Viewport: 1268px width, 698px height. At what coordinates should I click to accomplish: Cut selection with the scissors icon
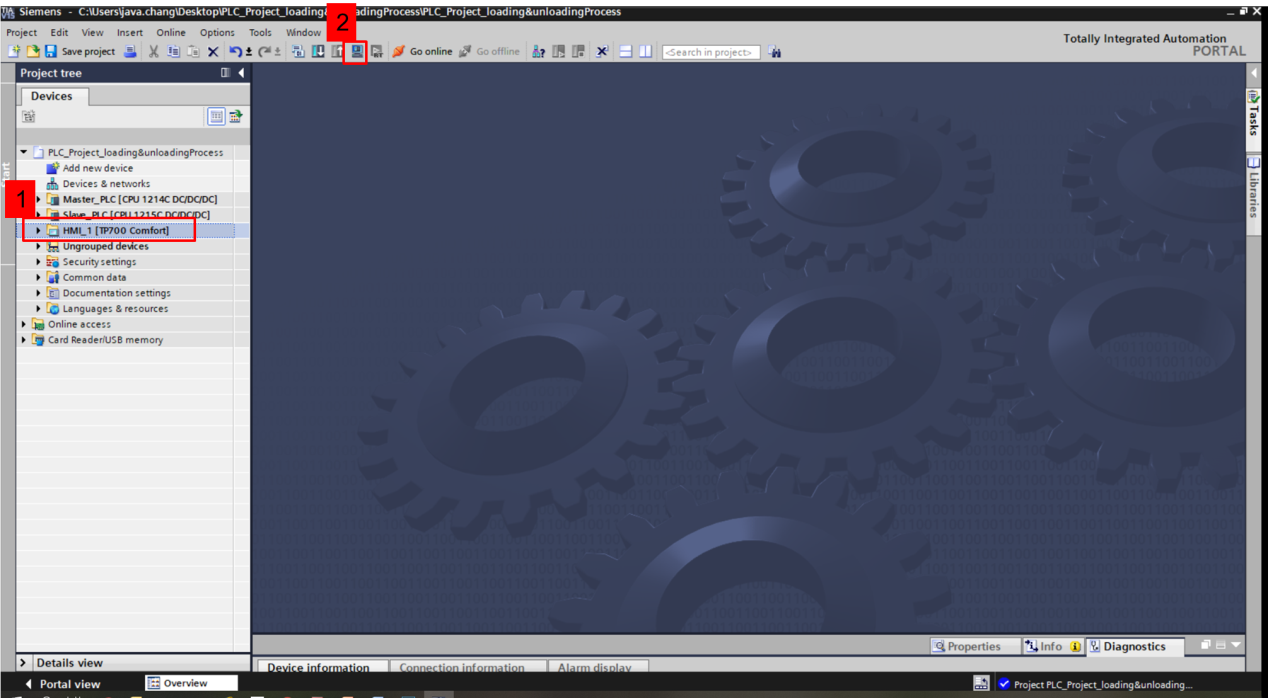click(154, 51)
